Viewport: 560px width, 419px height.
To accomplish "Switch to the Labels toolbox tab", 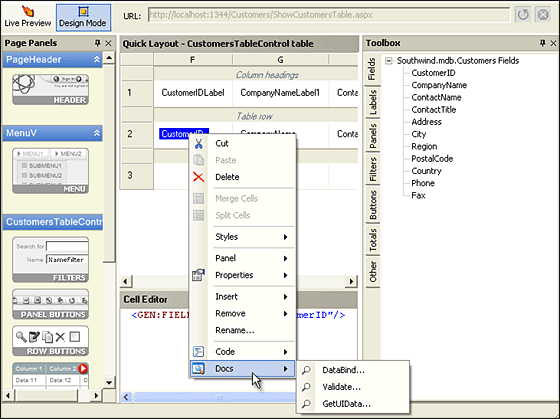I will click(x=373, y=103).
